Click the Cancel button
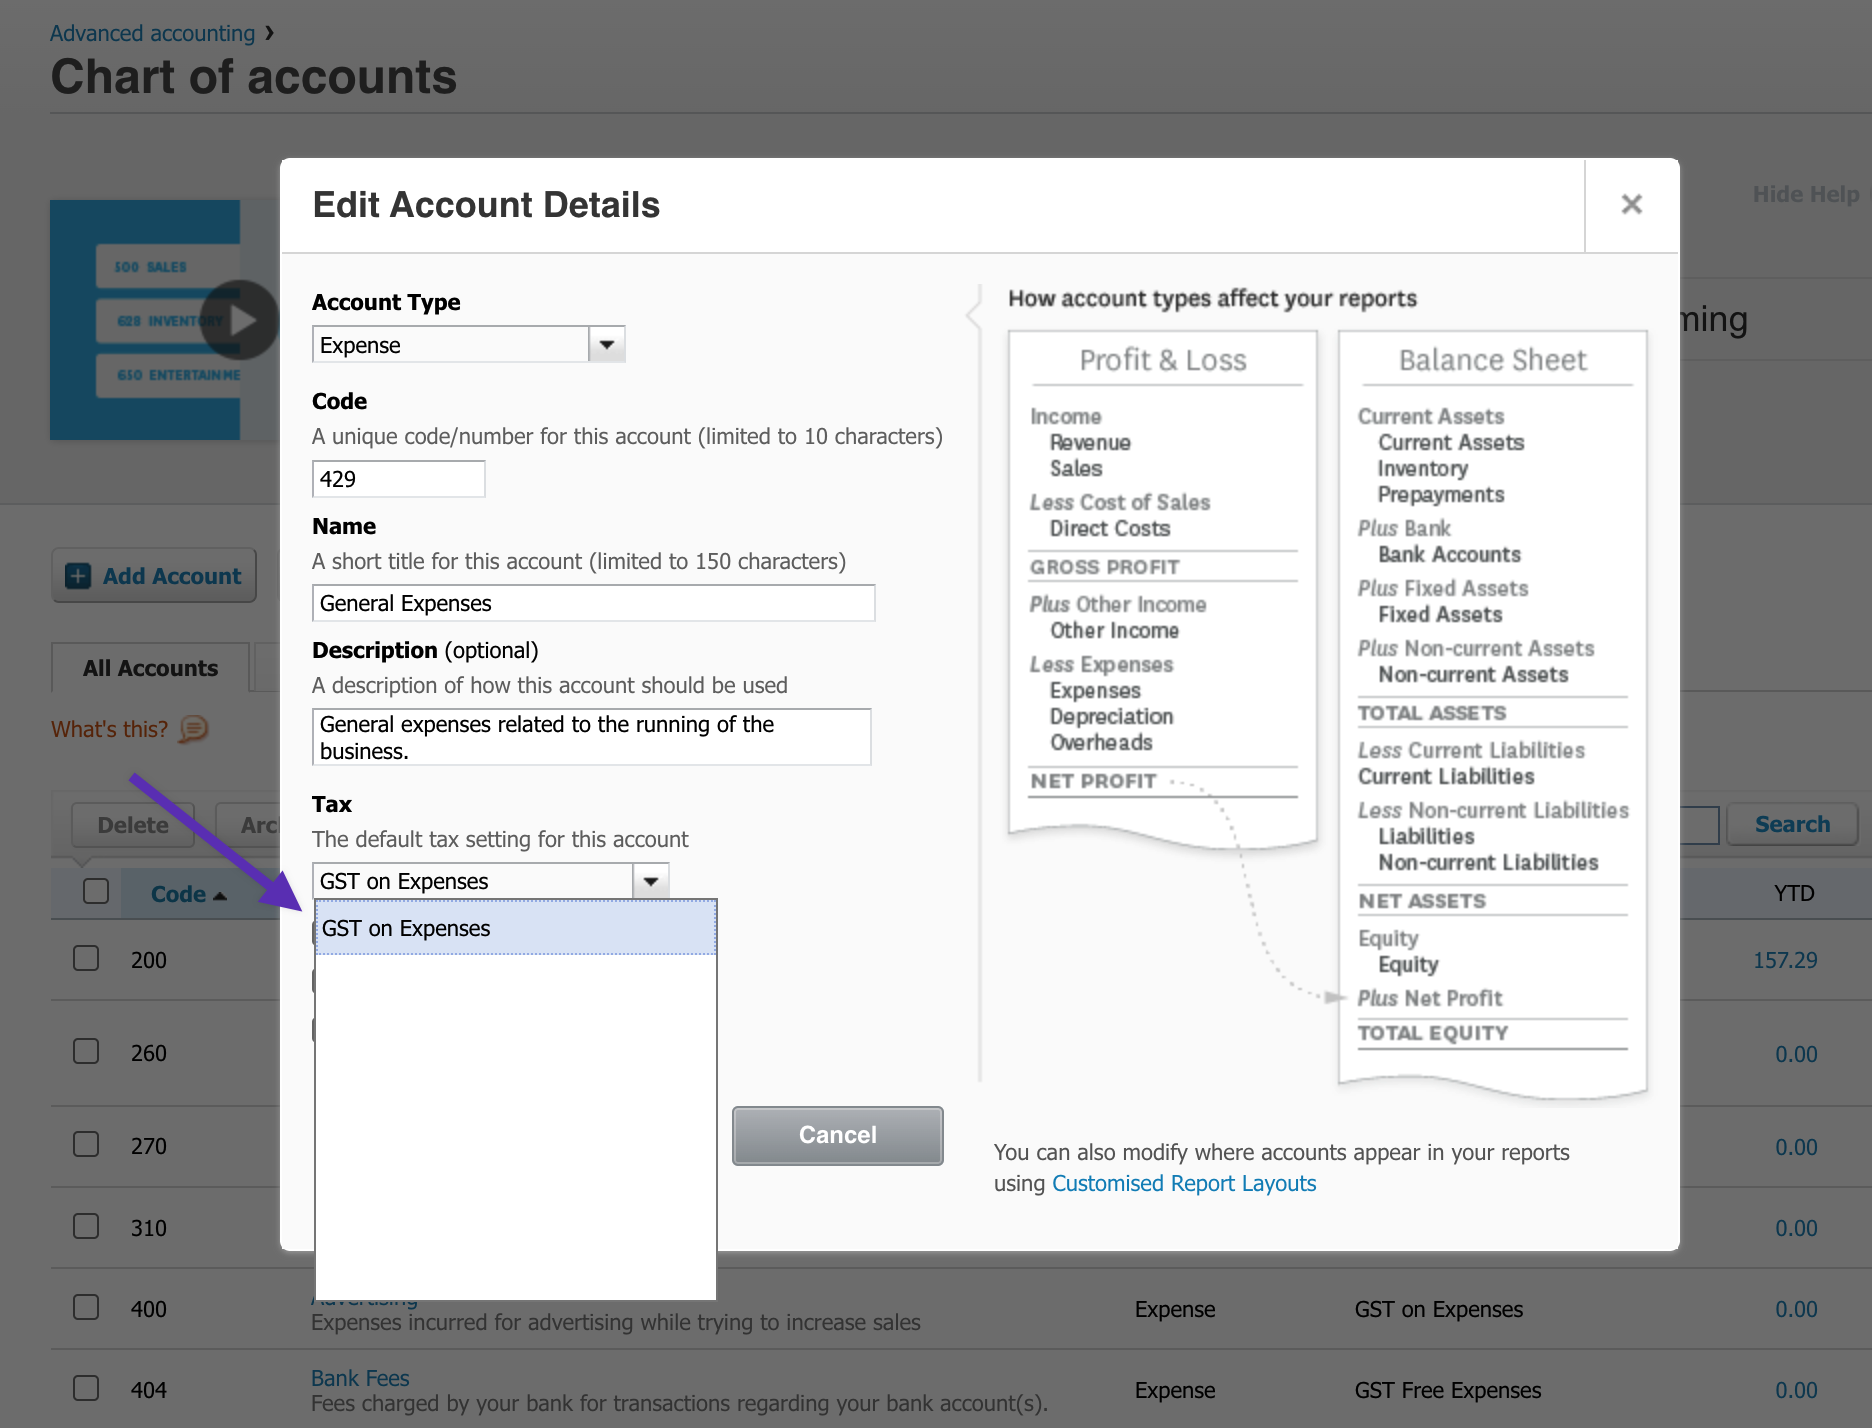Viewport: 1872px width, 1428px height. coord(837,1135)
